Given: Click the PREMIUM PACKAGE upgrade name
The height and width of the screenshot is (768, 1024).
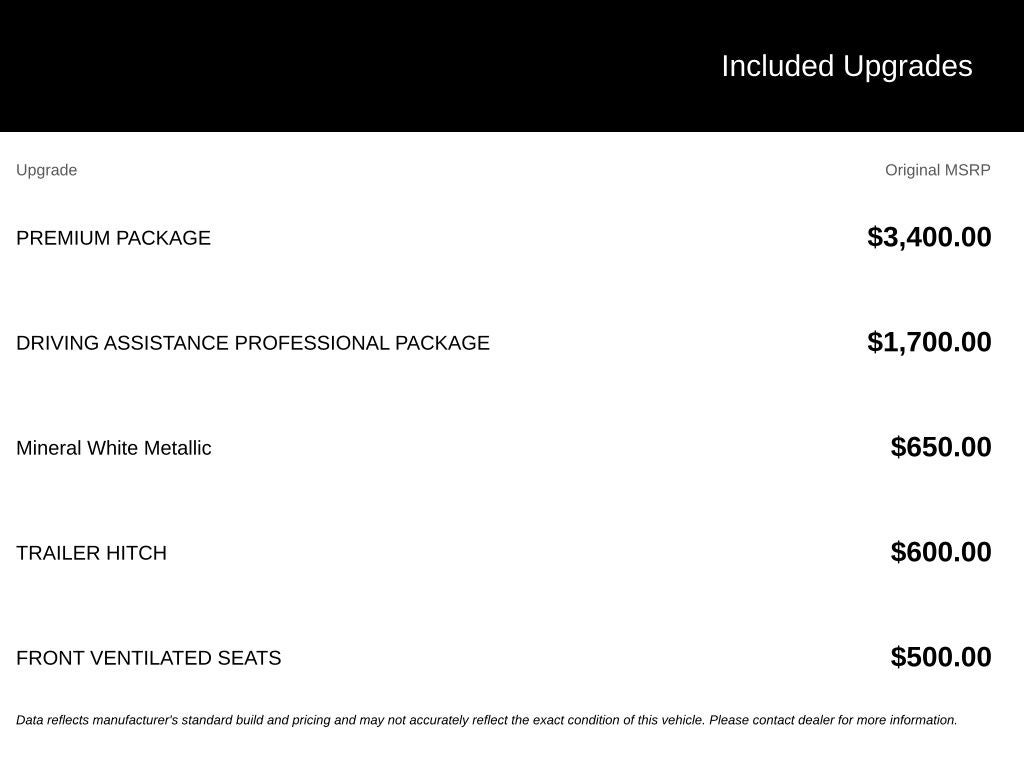Looking at the screenshot, I should [x=113, y=238].
